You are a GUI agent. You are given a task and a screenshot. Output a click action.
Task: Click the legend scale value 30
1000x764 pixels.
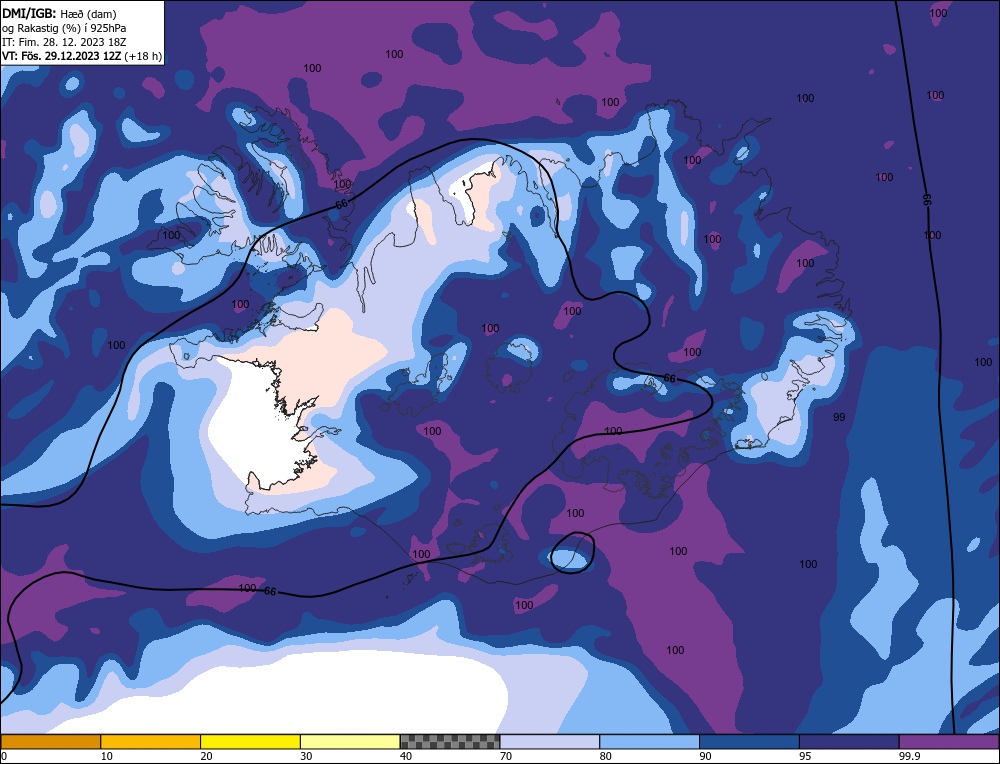click(306, 756)
